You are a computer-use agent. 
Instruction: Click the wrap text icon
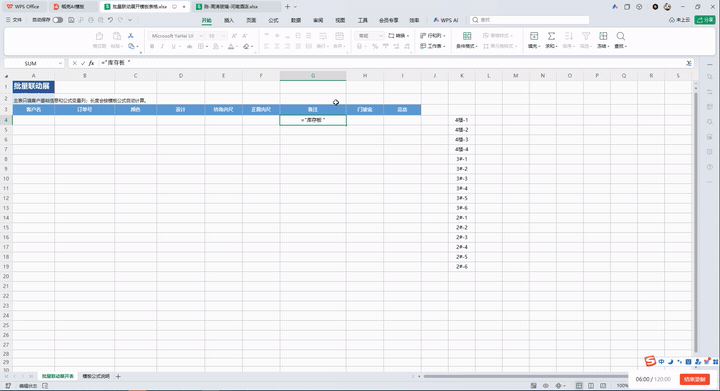pyautogui.click(x=323, y=36)
